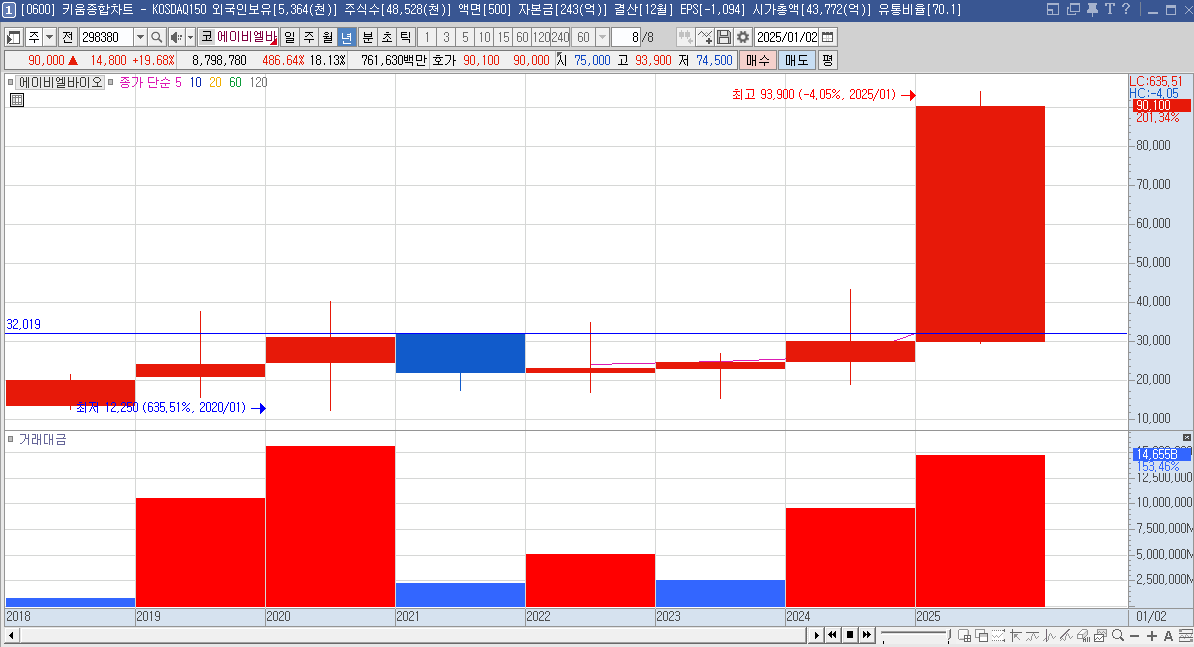
Task: Open dropdown arrow next to speaker icon
Action: click(x=190, y=37)
